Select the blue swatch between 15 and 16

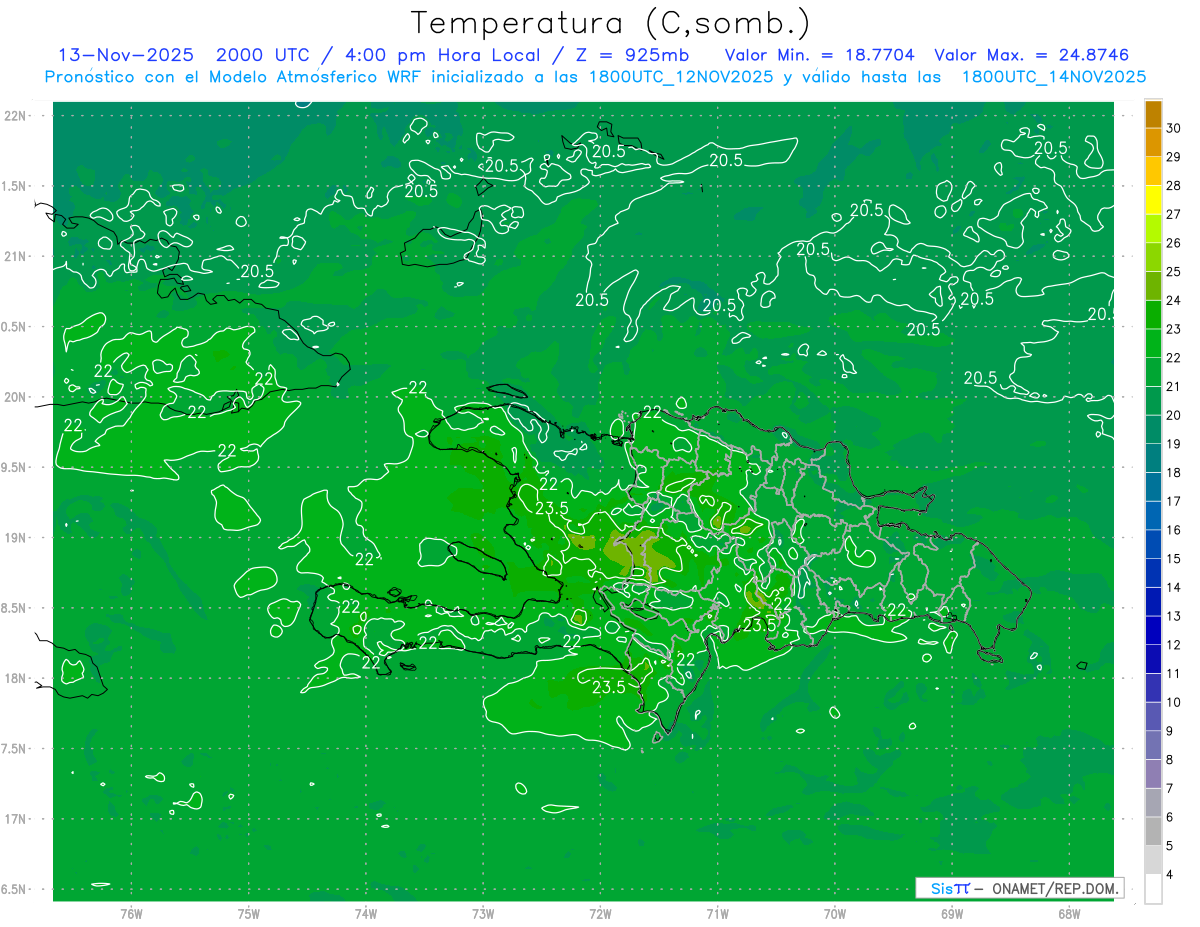pos(1153,544)
